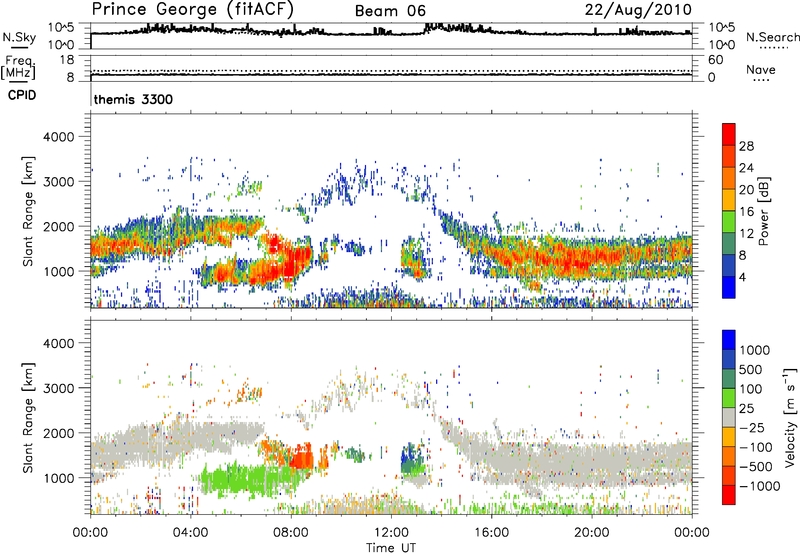Click the "Power [dB]" colorbar title
800x554 pixels.
pos(763,211)
